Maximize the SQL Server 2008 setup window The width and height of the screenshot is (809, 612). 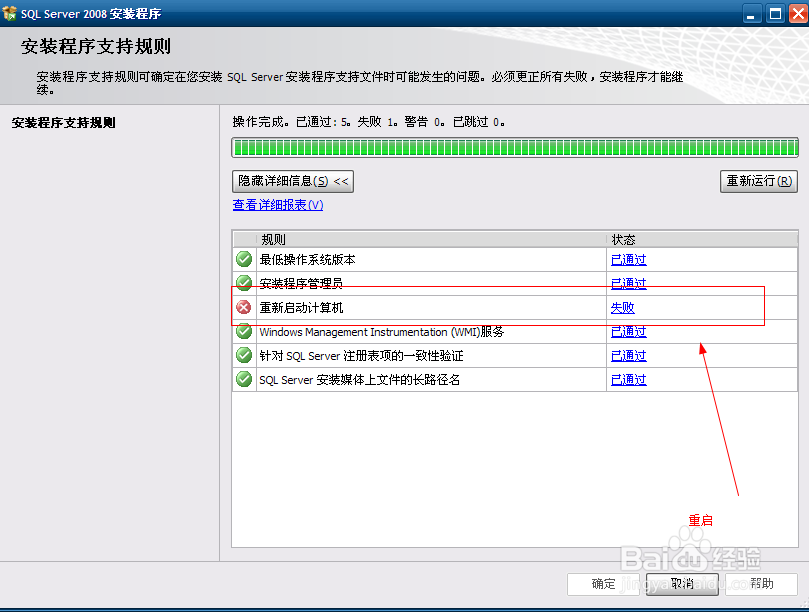pyautogui.click(x=775, y=13)
